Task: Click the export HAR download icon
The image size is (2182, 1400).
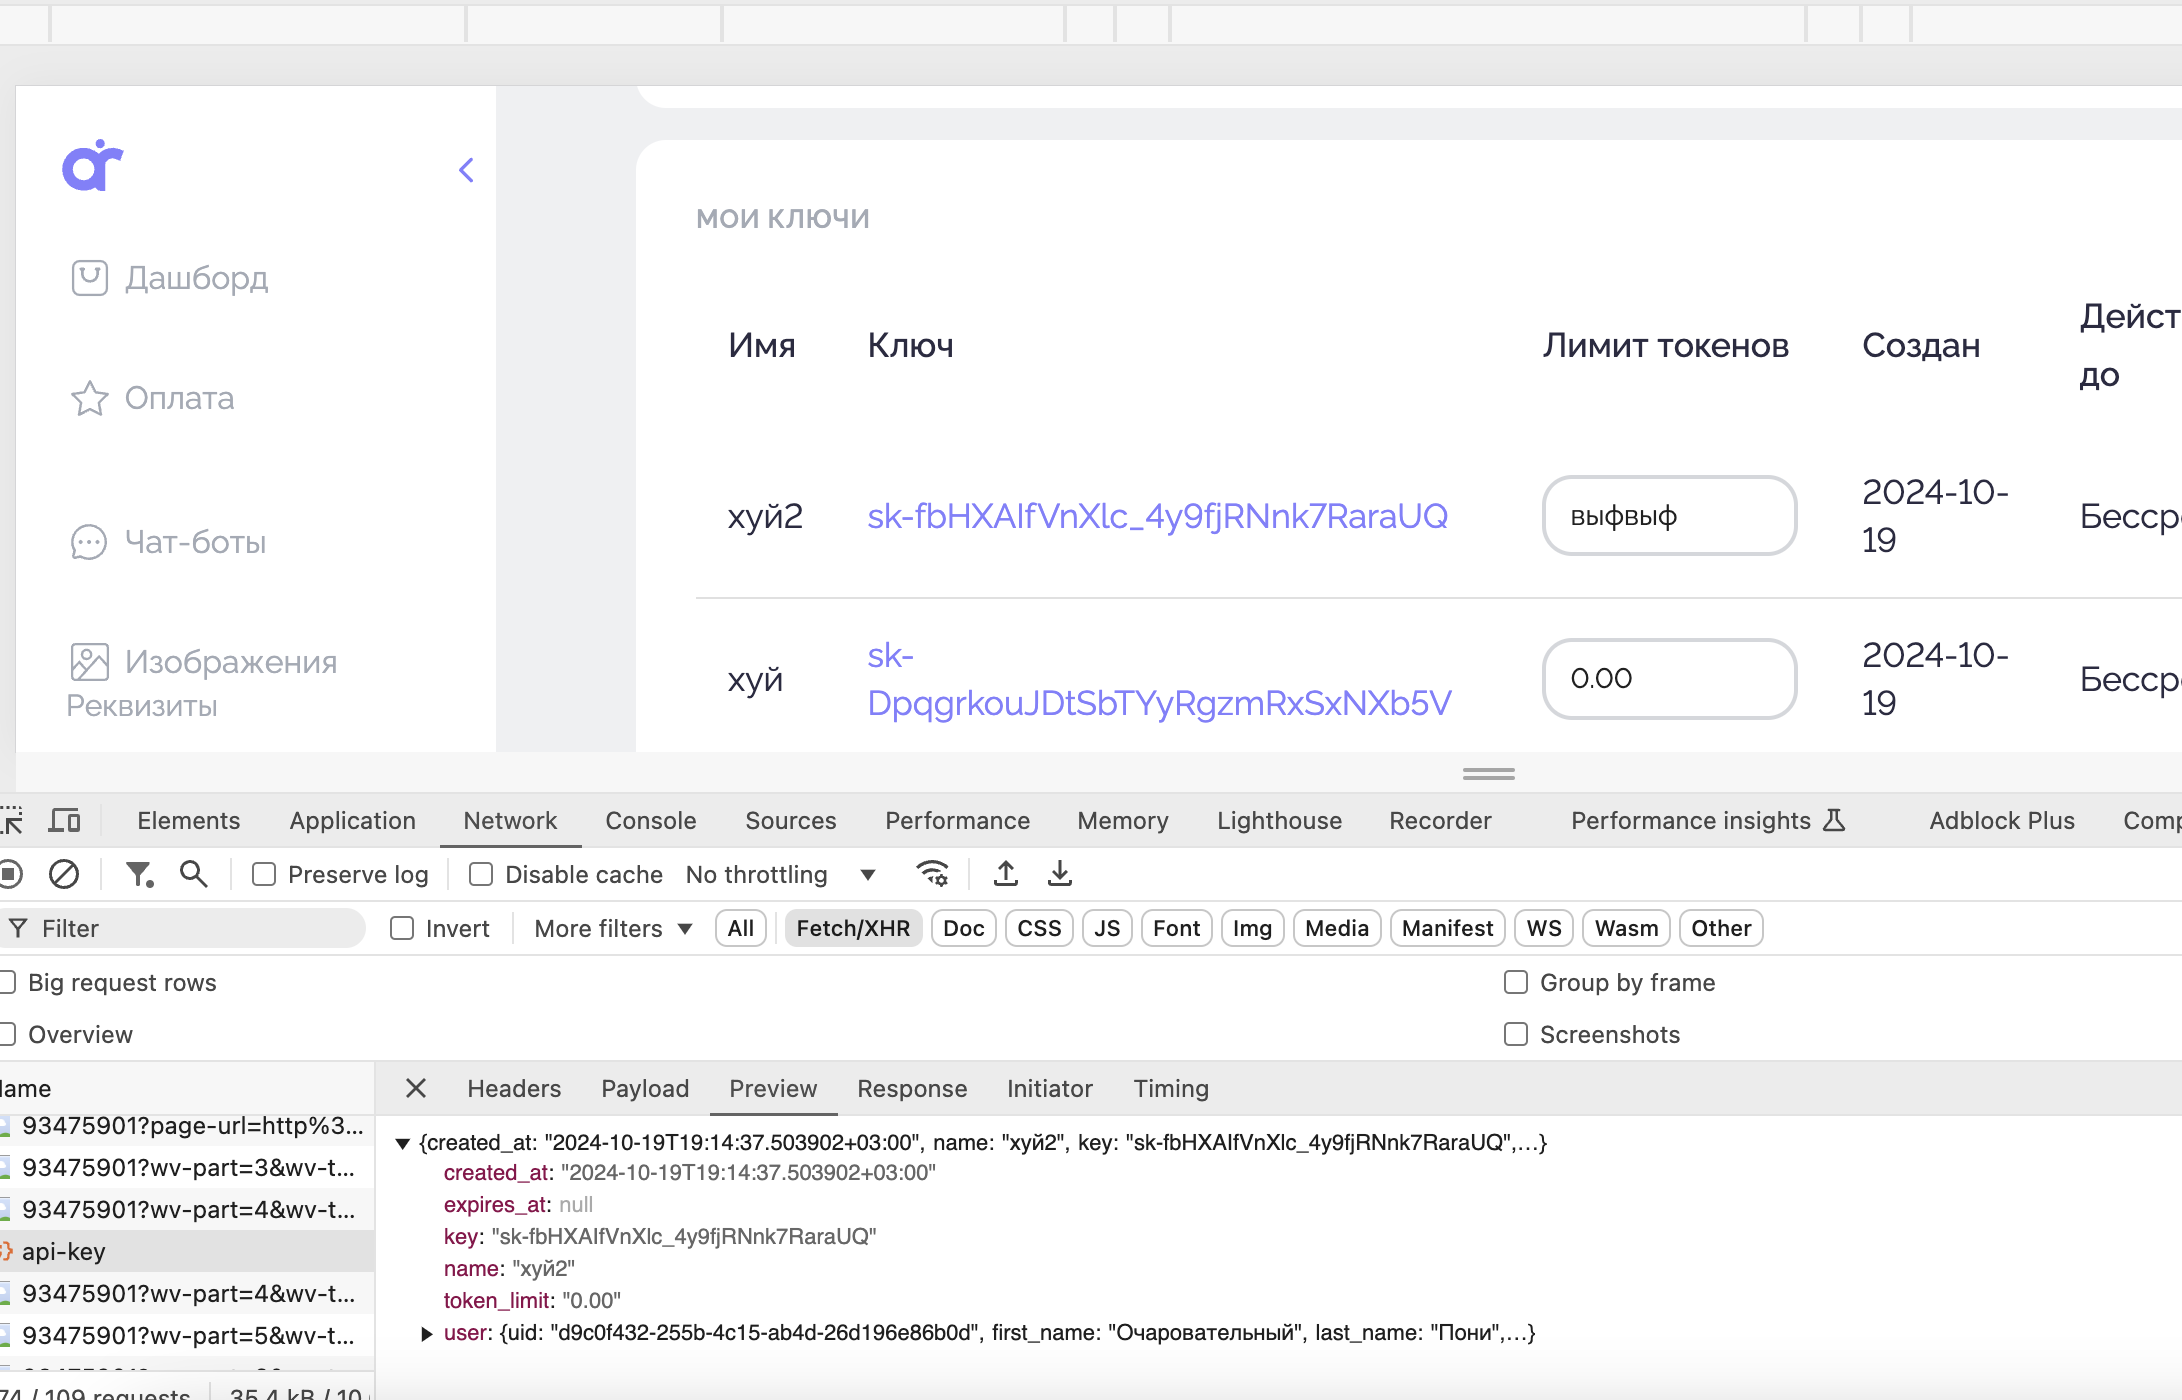Action: tap(1060, 875)
